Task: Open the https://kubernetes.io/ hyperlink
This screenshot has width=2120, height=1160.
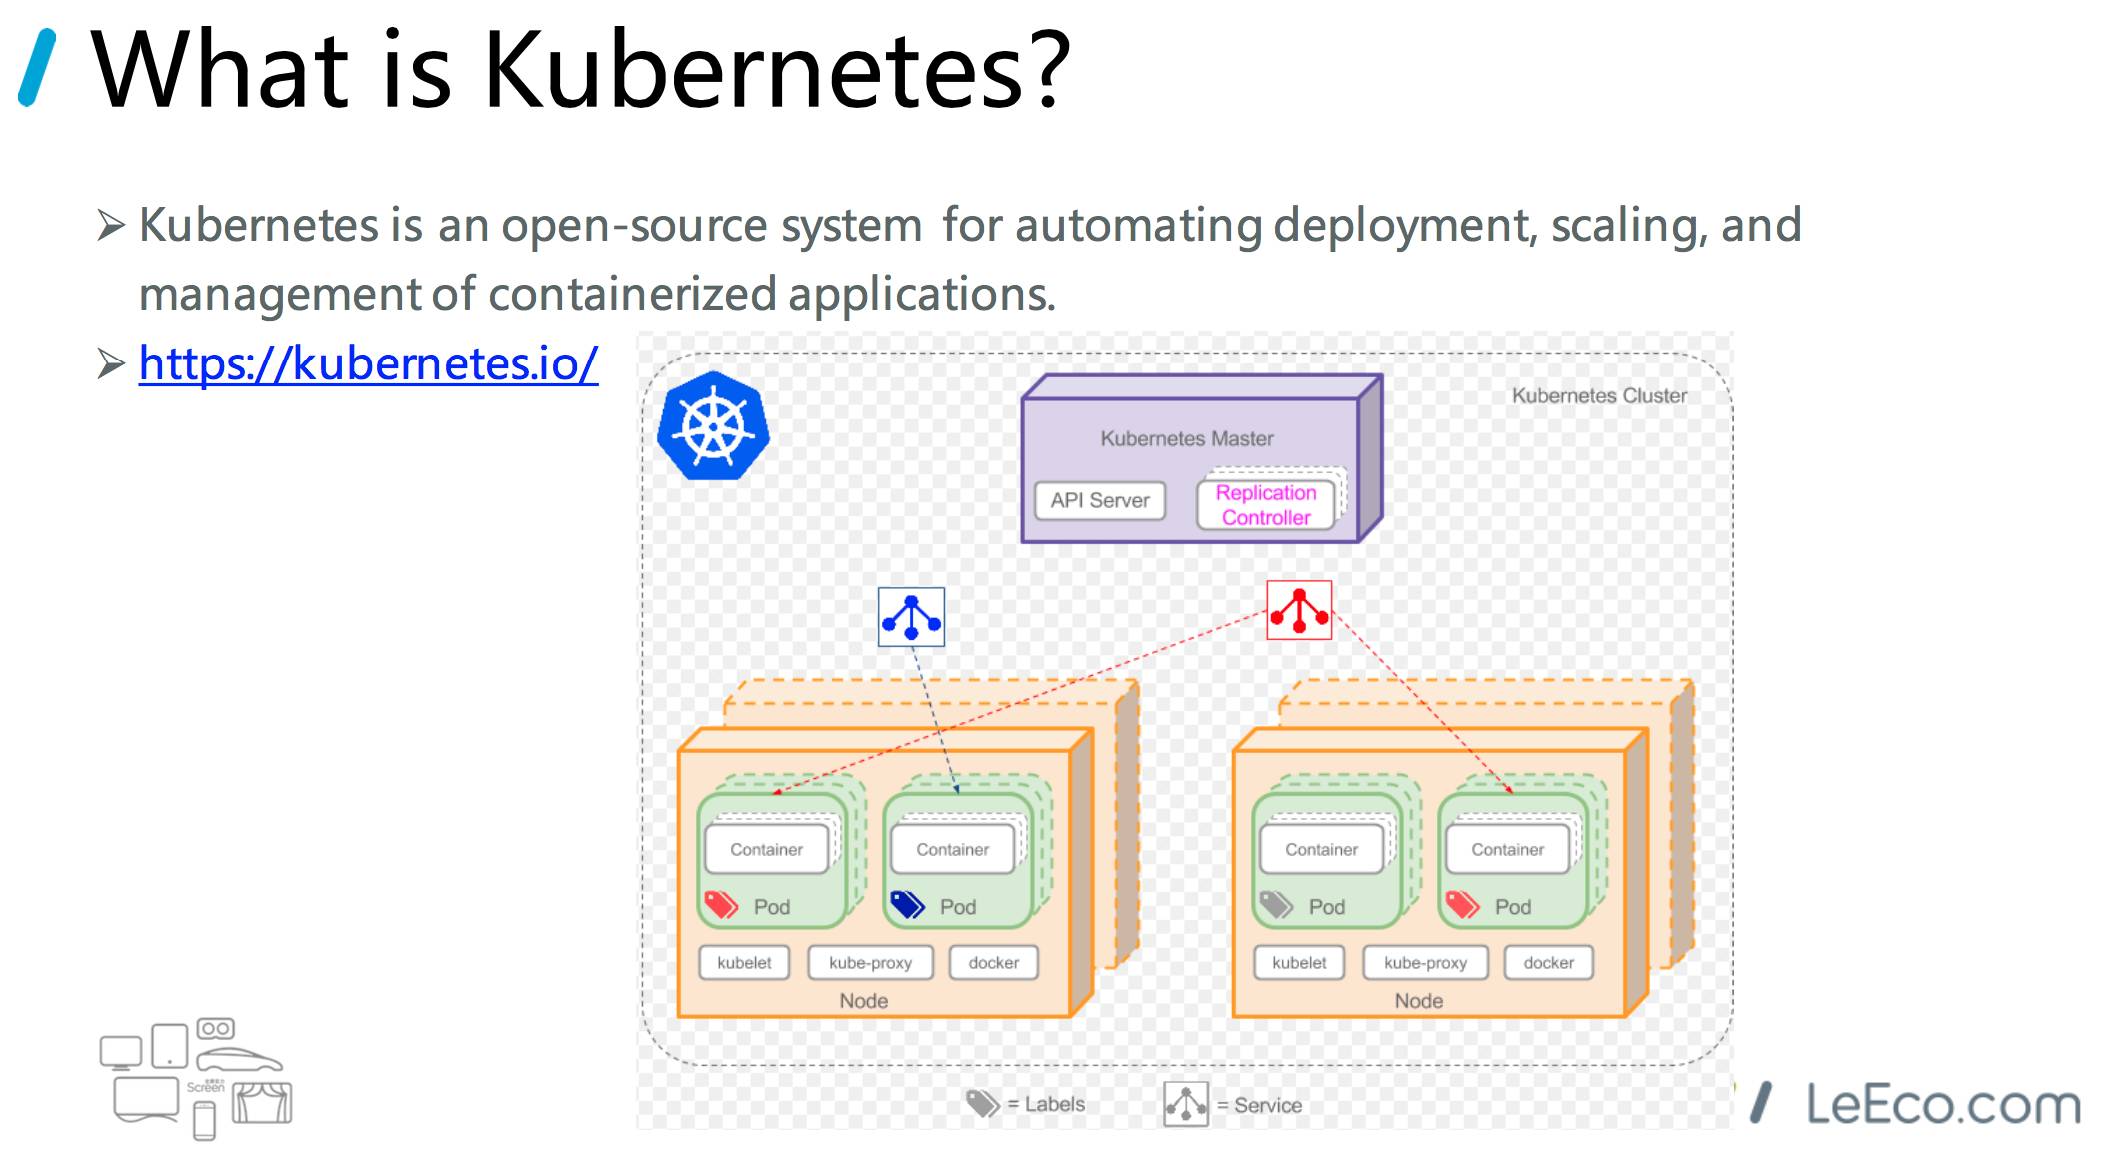Action: click(368, 363)
